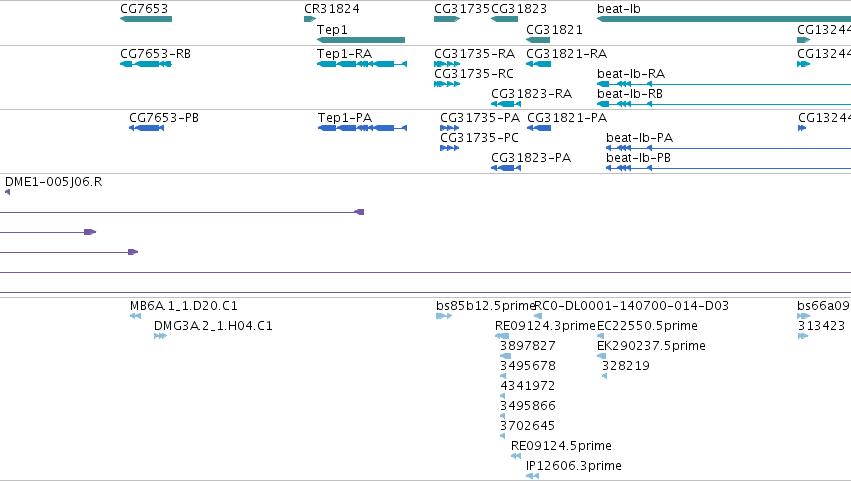The width and height of the screenshot is (851, 481).
Task: Open the CG31735-PC protein label
Action: coord(479,137)
